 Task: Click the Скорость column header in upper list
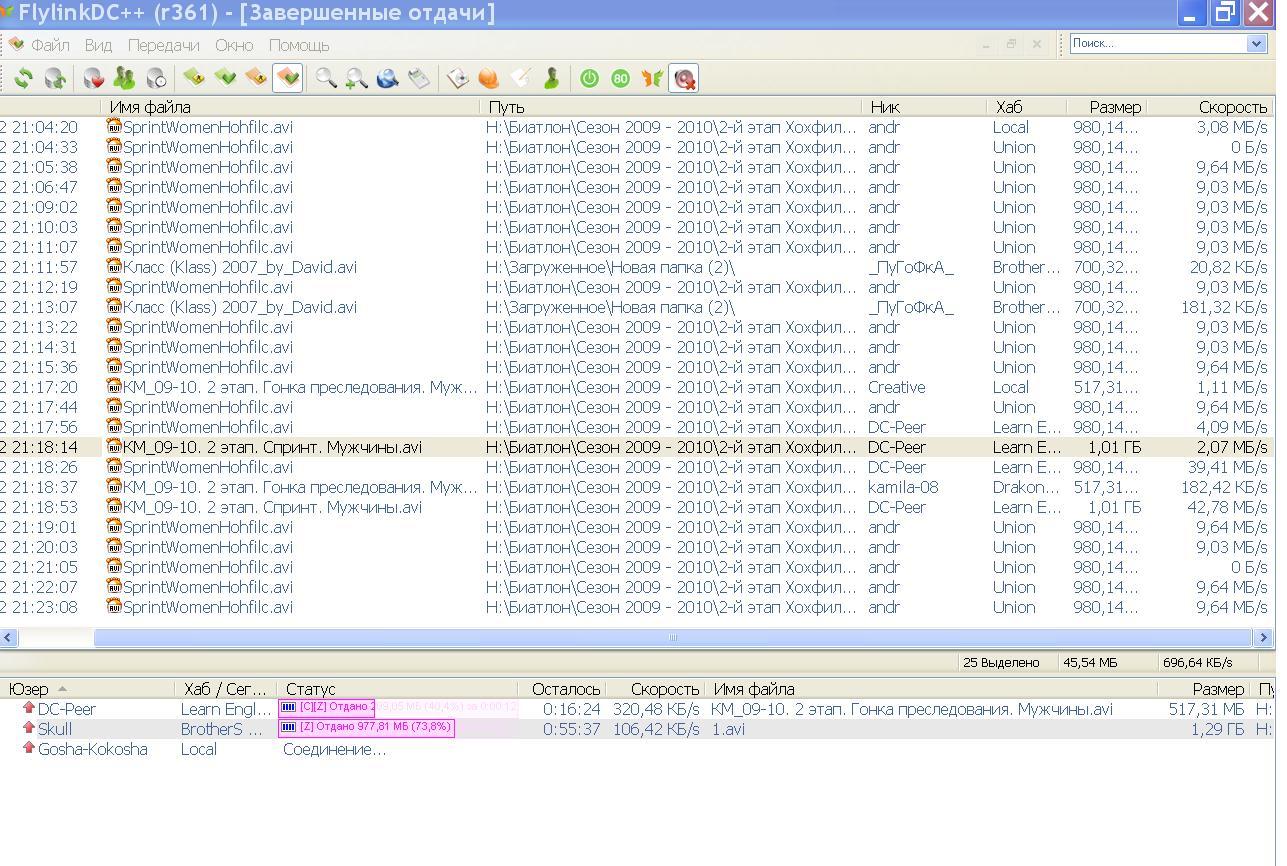[1231, 107]
